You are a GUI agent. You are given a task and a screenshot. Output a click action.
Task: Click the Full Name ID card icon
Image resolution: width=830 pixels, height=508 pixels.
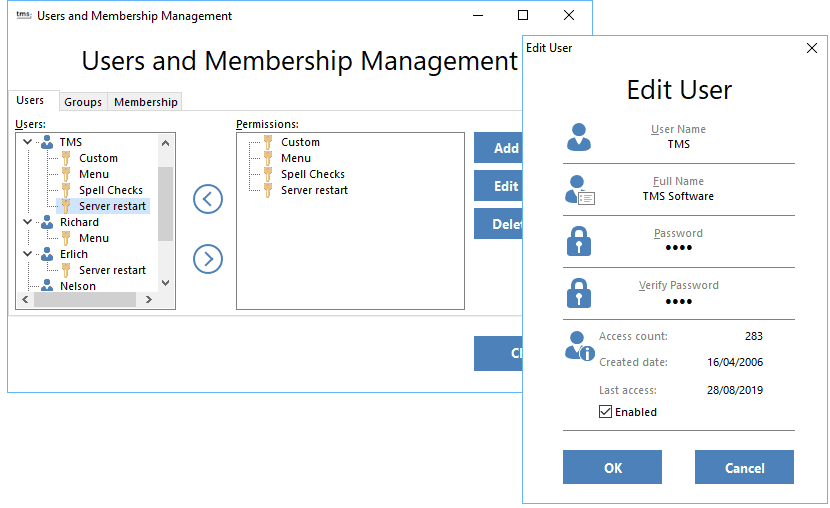point(579,189)
